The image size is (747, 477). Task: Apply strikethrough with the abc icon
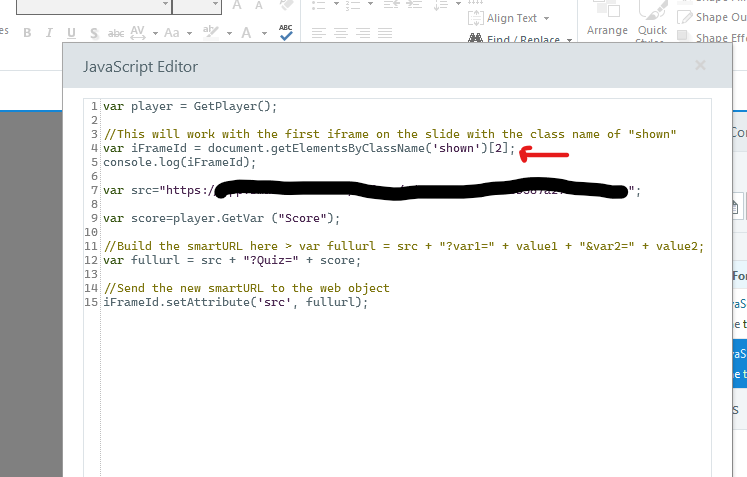point(116,33)
